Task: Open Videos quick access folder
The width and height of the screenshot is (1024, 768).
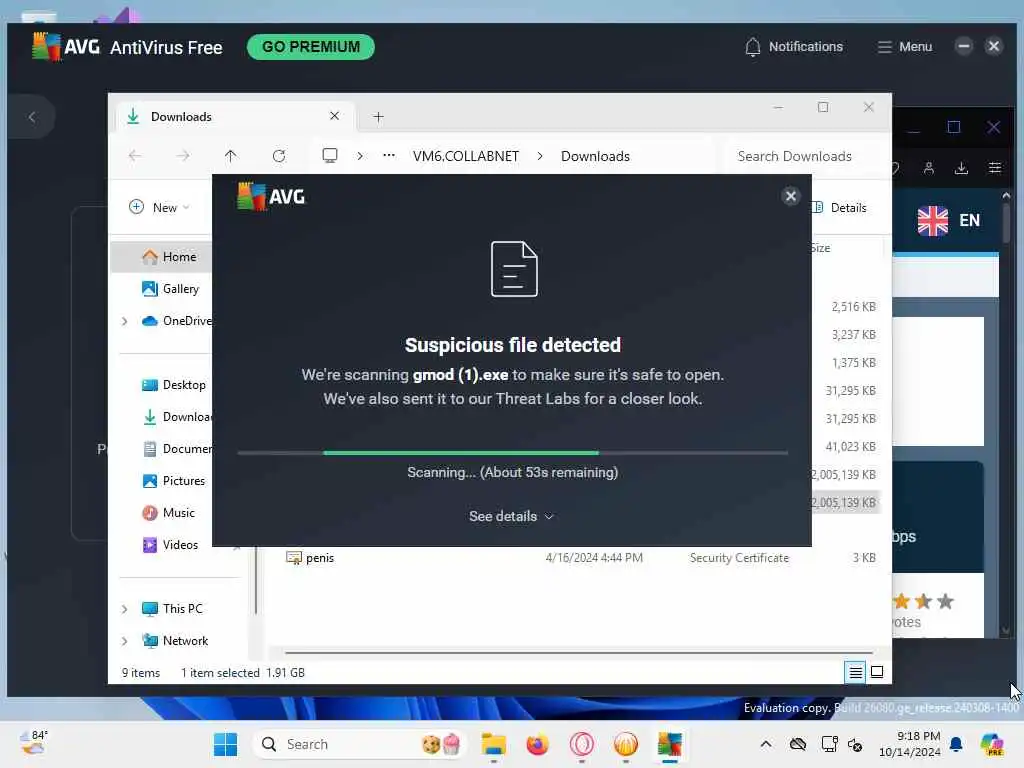Action: (x=170, y=545)
